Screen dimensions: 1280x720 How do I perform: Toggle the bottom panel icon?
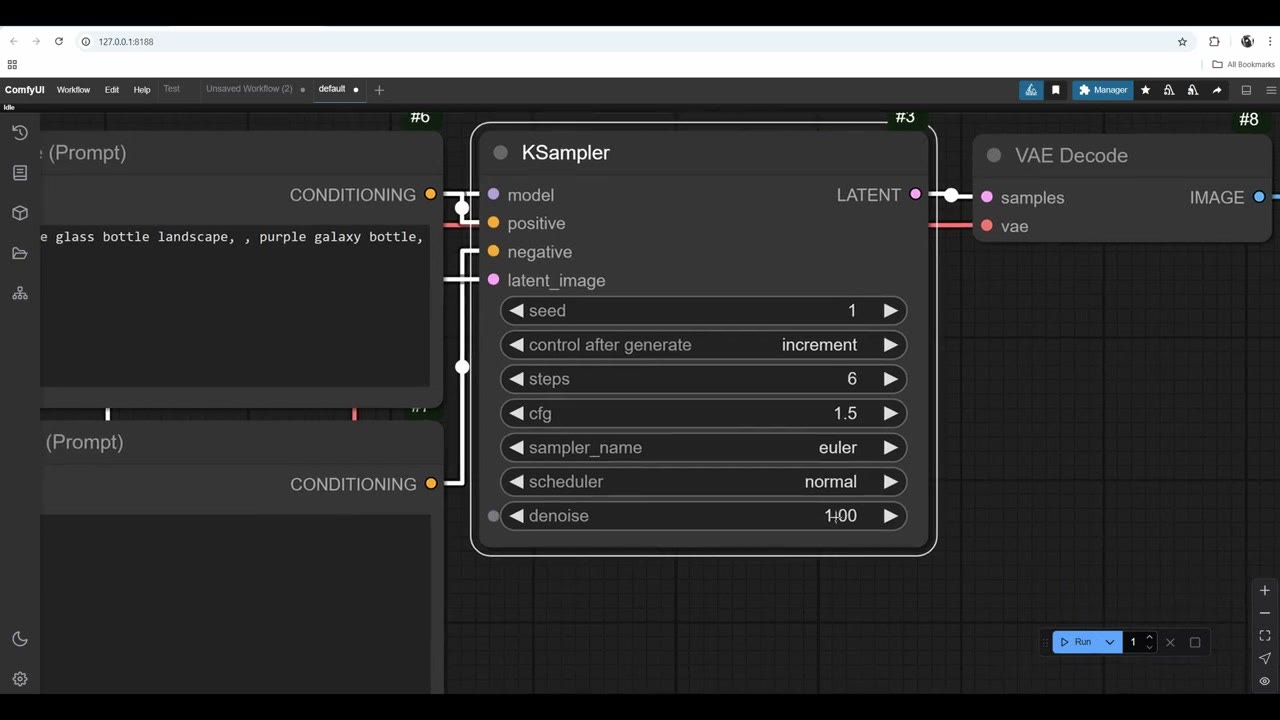pyautogui.click(x=1246, y=90)
